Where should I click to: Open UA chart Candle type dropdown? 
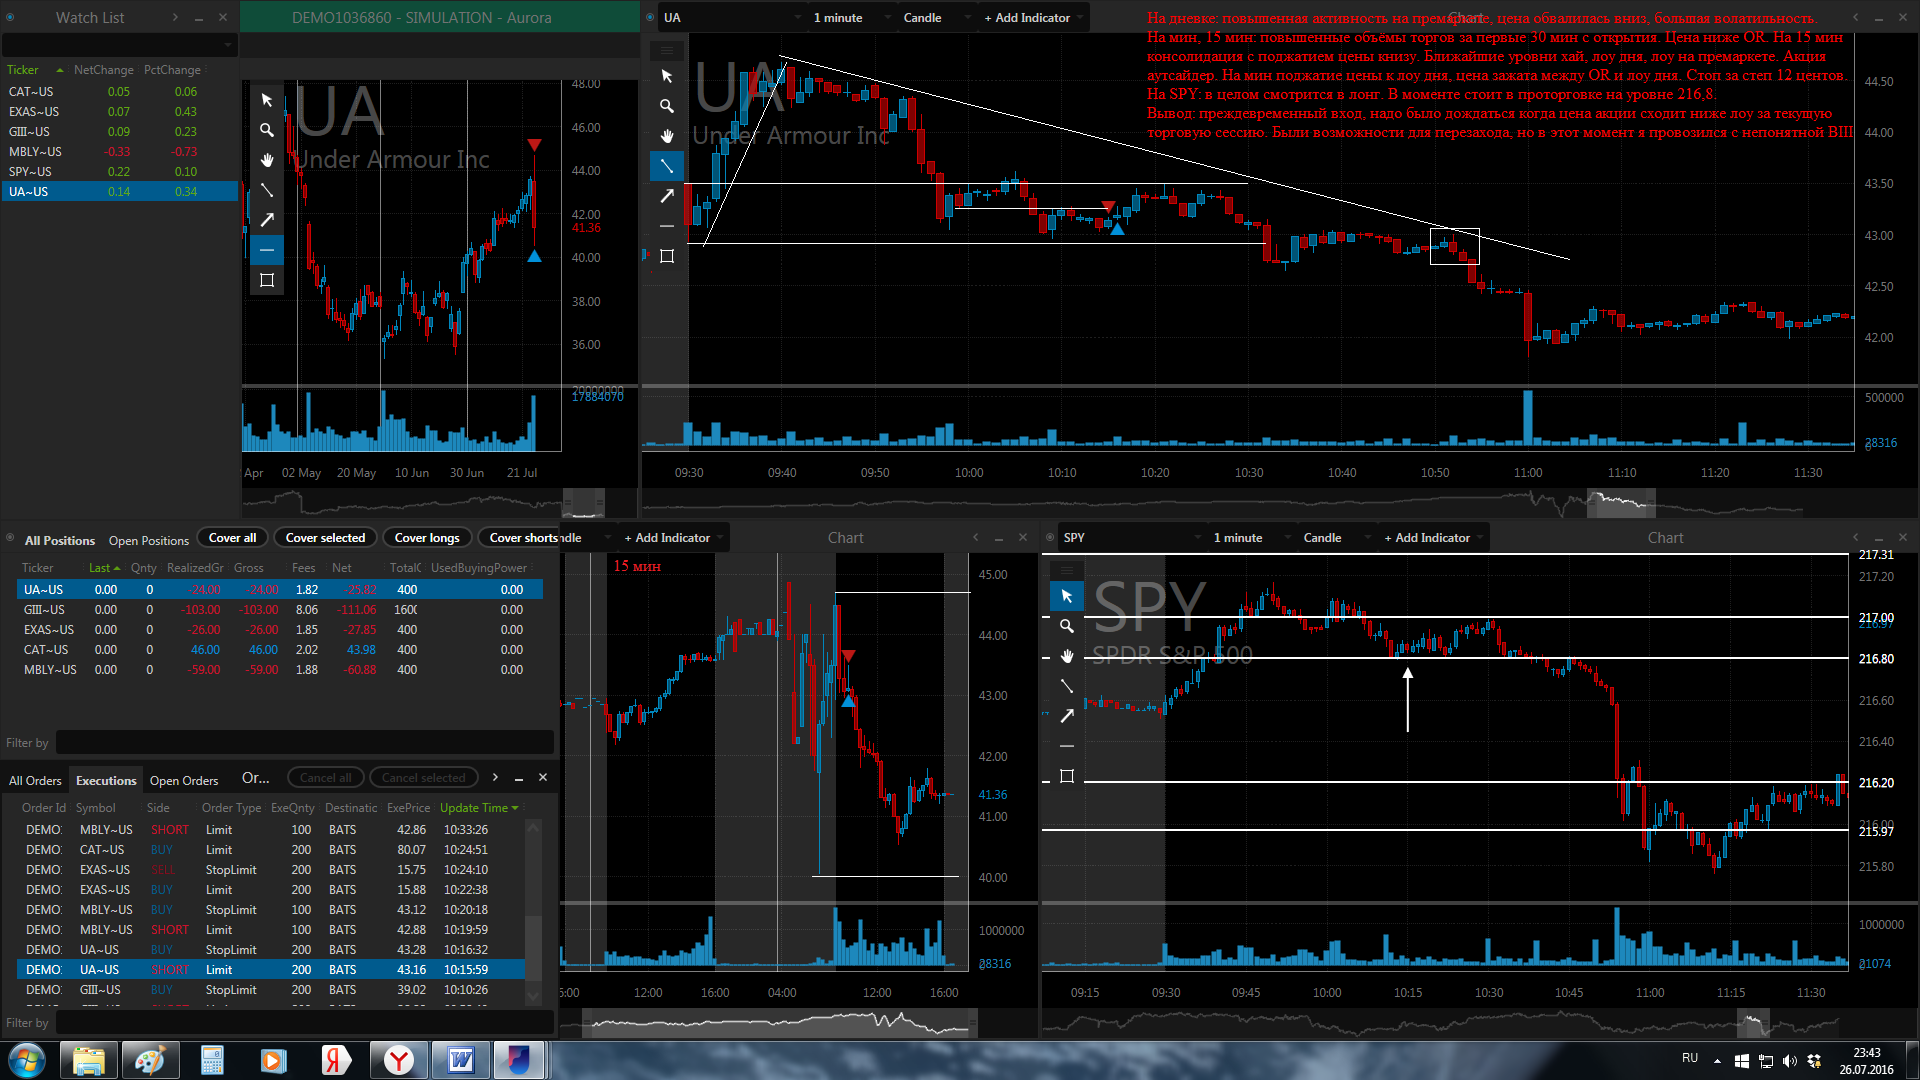click(x=937, y=18)
